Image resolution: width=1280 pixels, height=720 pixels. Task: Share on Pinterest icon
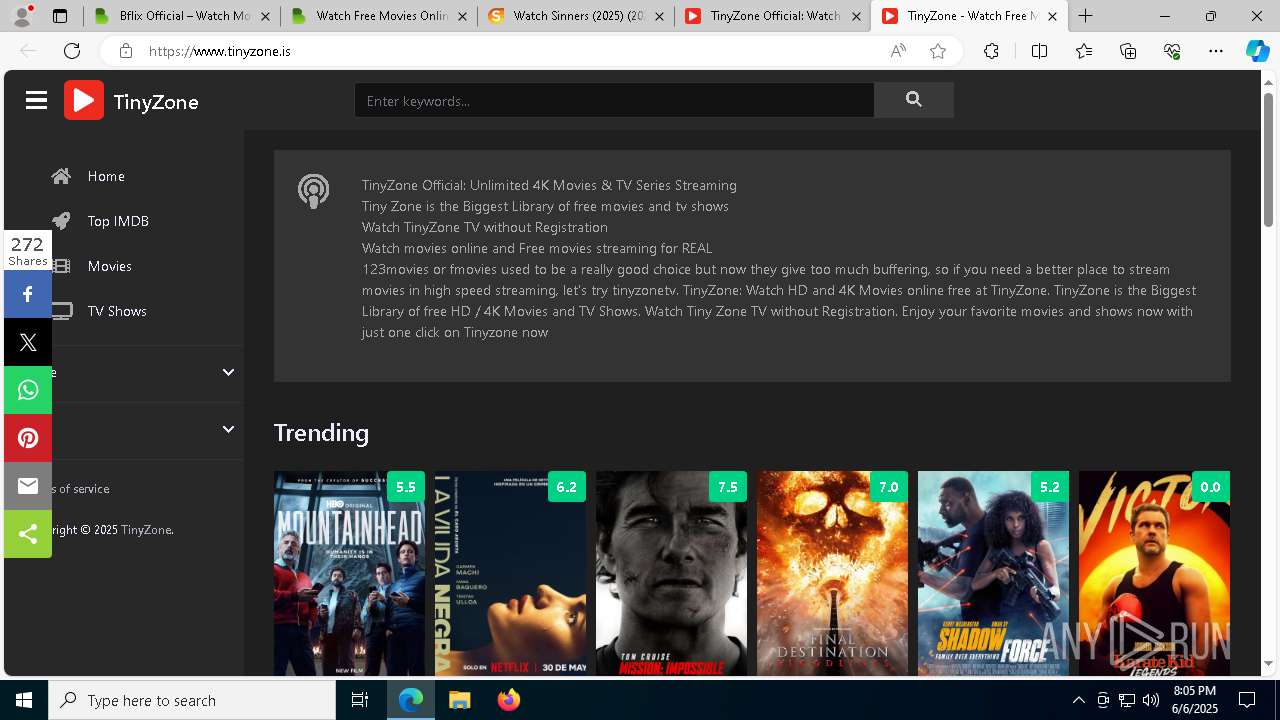click(x=28, y=438)
